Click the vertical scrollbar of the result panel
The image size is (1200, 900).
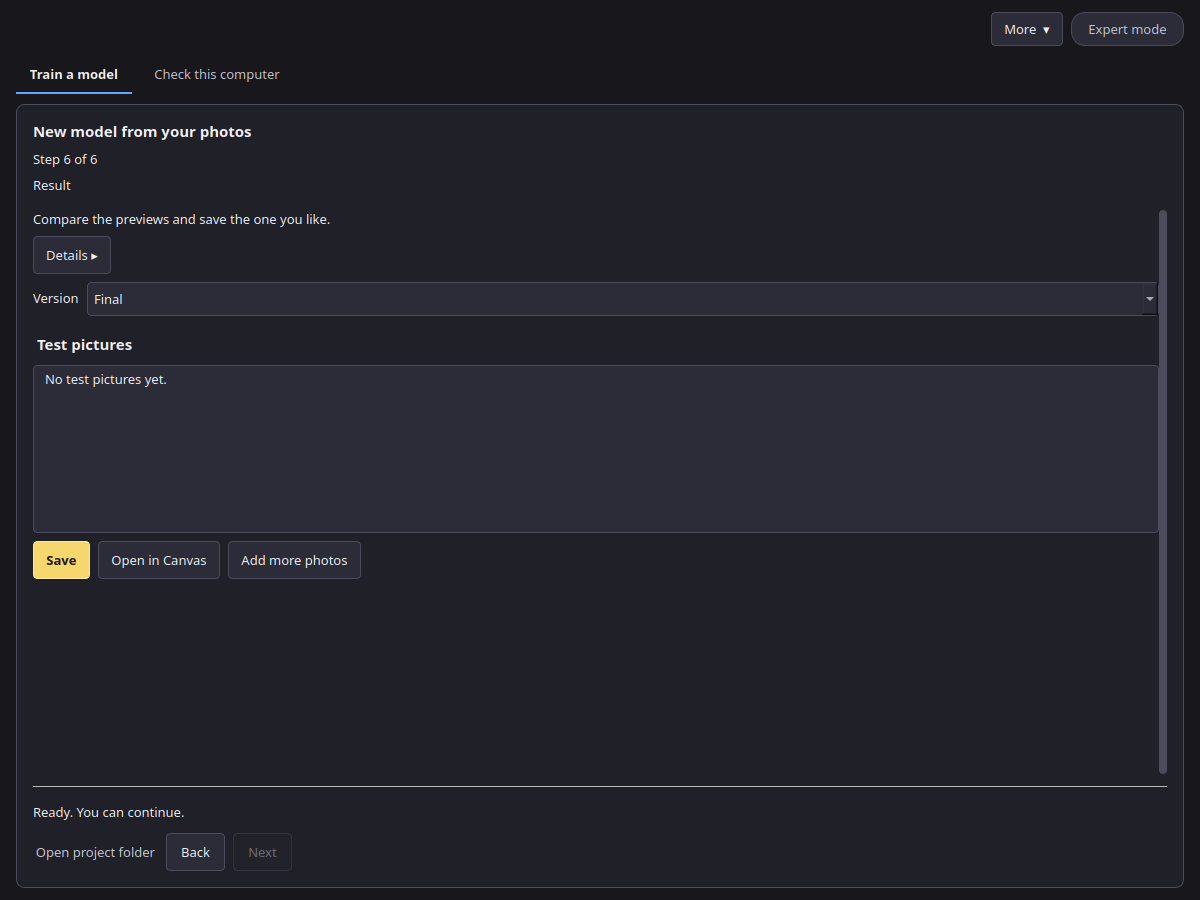[x=1163, y=491]
